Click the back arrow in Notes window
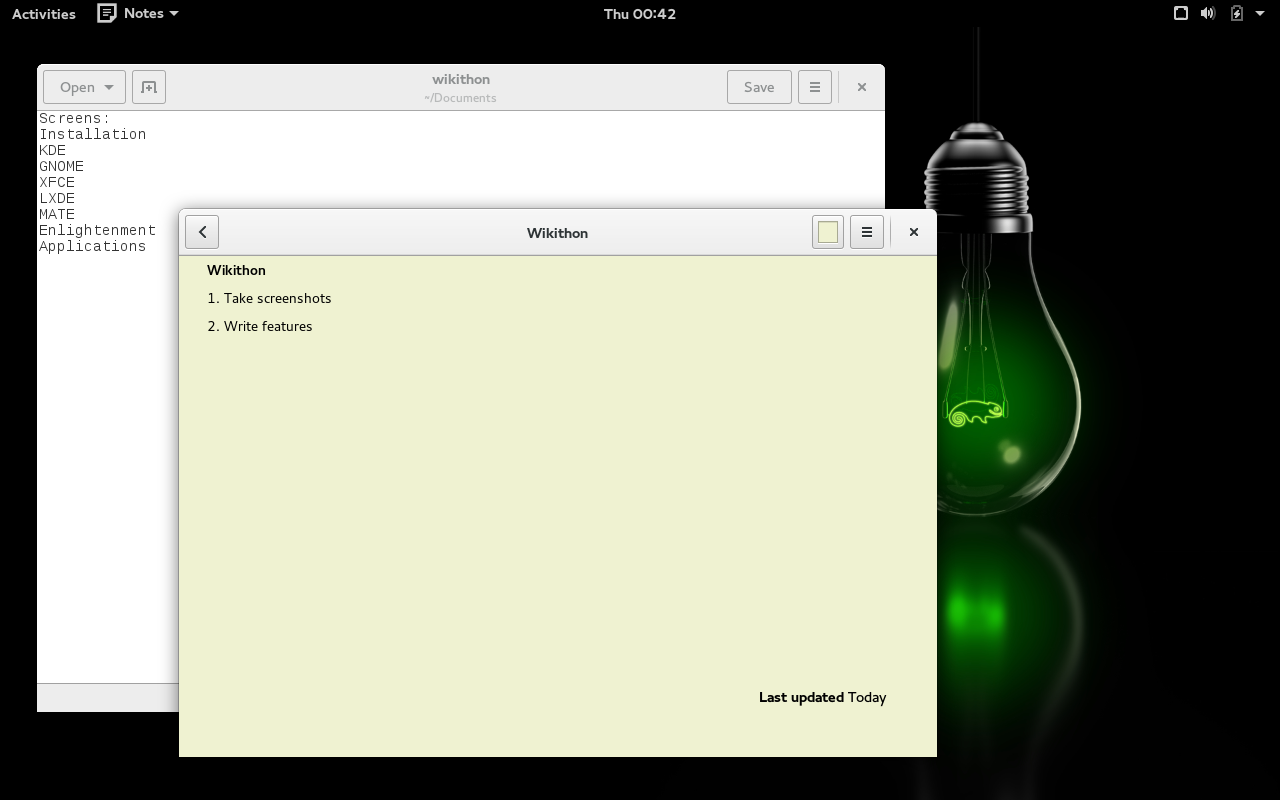The image size is (1280, 800). [202, 232]
